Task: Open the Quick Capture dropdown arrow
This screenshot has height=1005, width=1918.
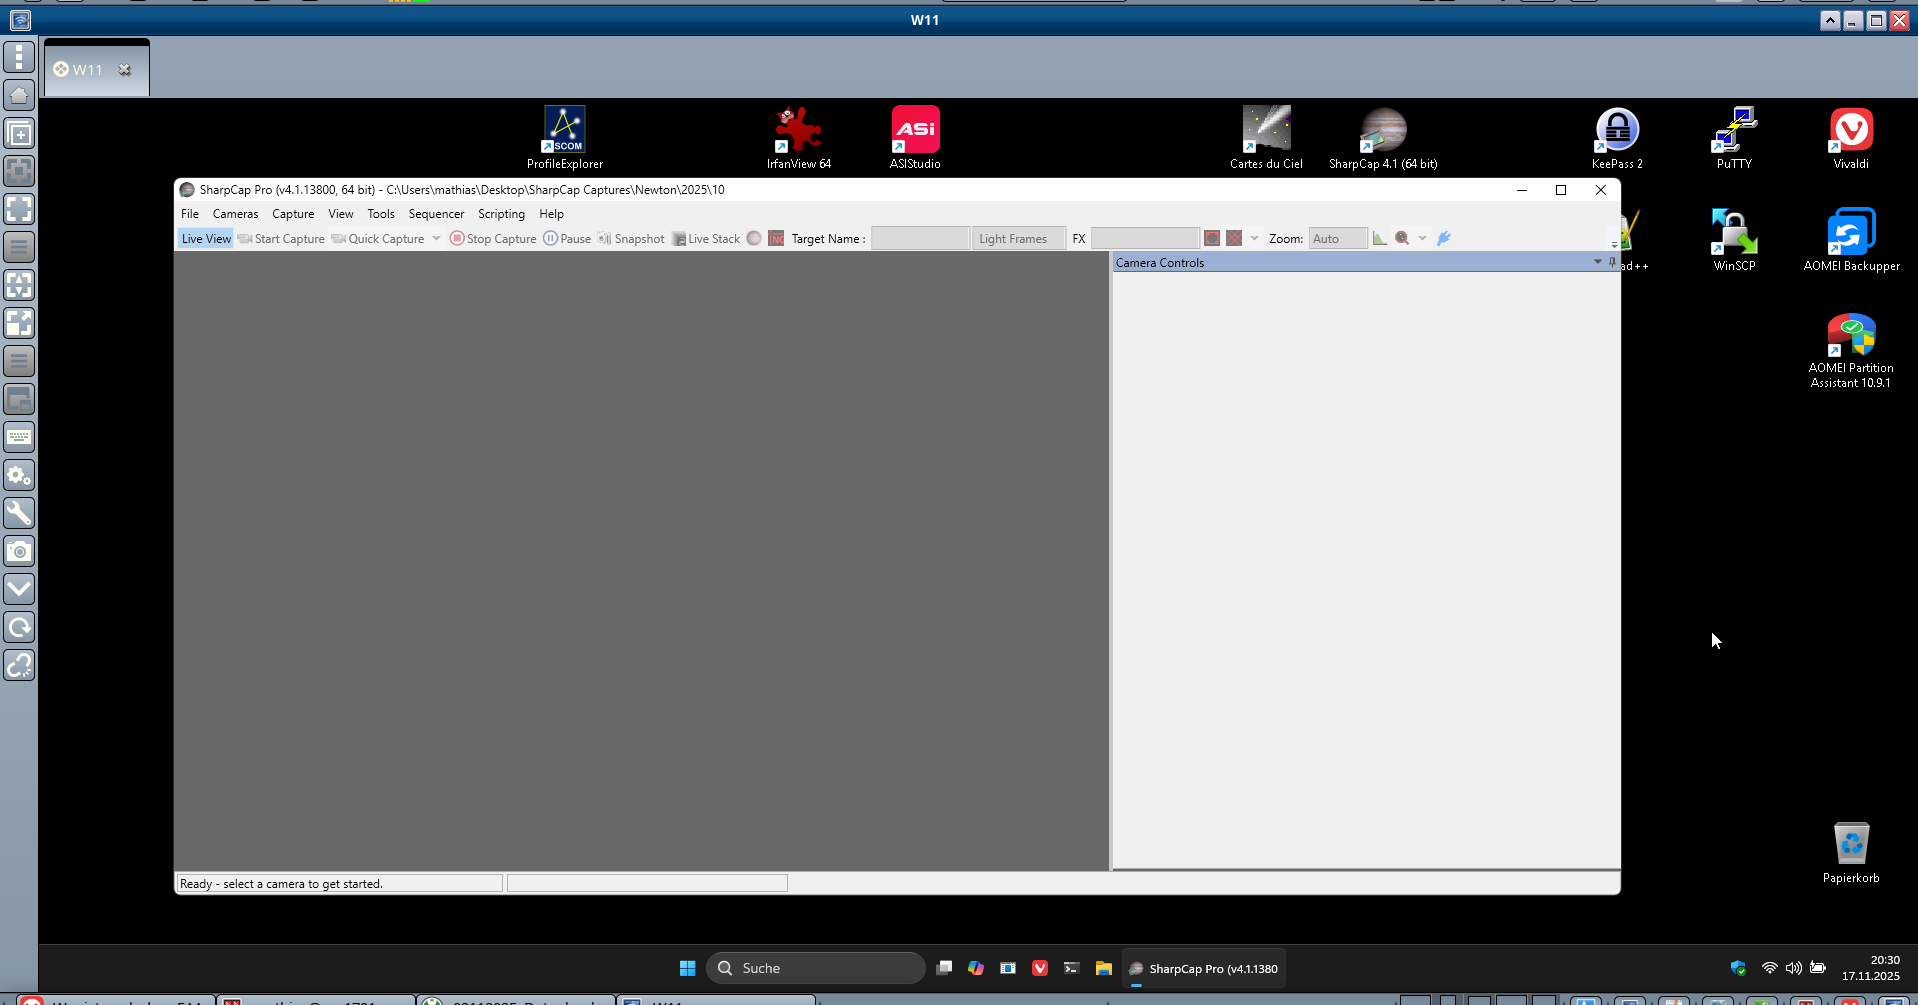Action: pos(436,238)
